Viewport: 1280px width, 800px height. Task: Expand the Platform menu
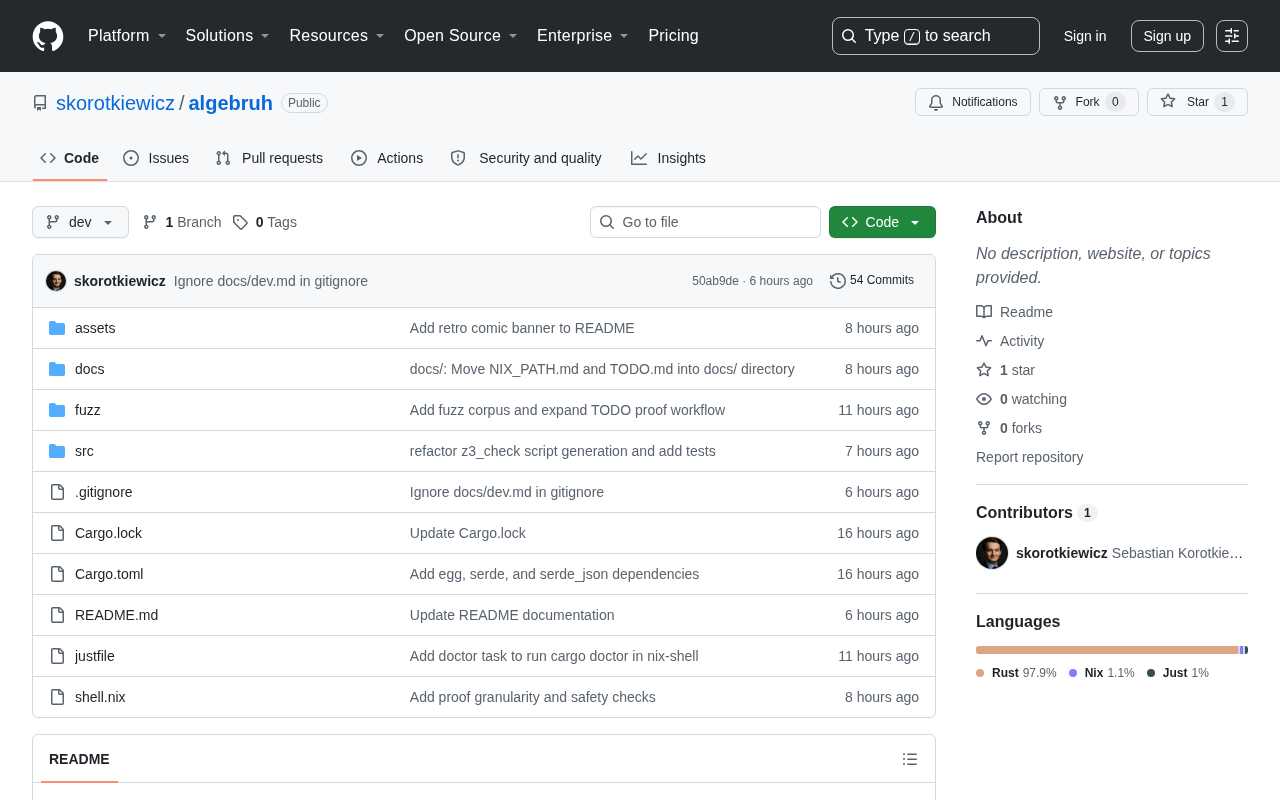127,36
